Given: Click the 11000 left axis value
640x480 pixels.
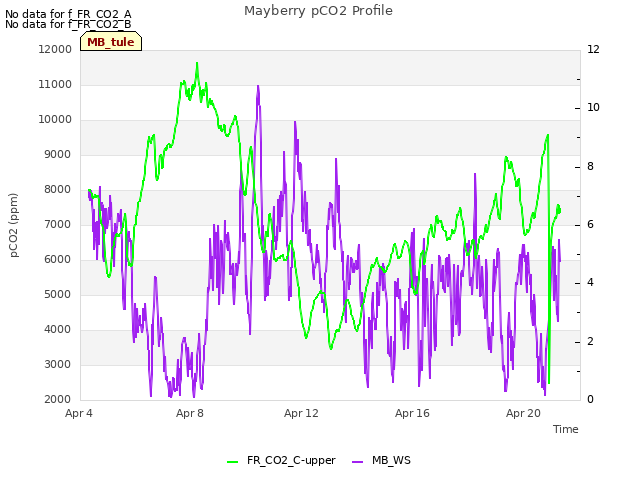Looking at the screenshot, I should click(55, 84).
